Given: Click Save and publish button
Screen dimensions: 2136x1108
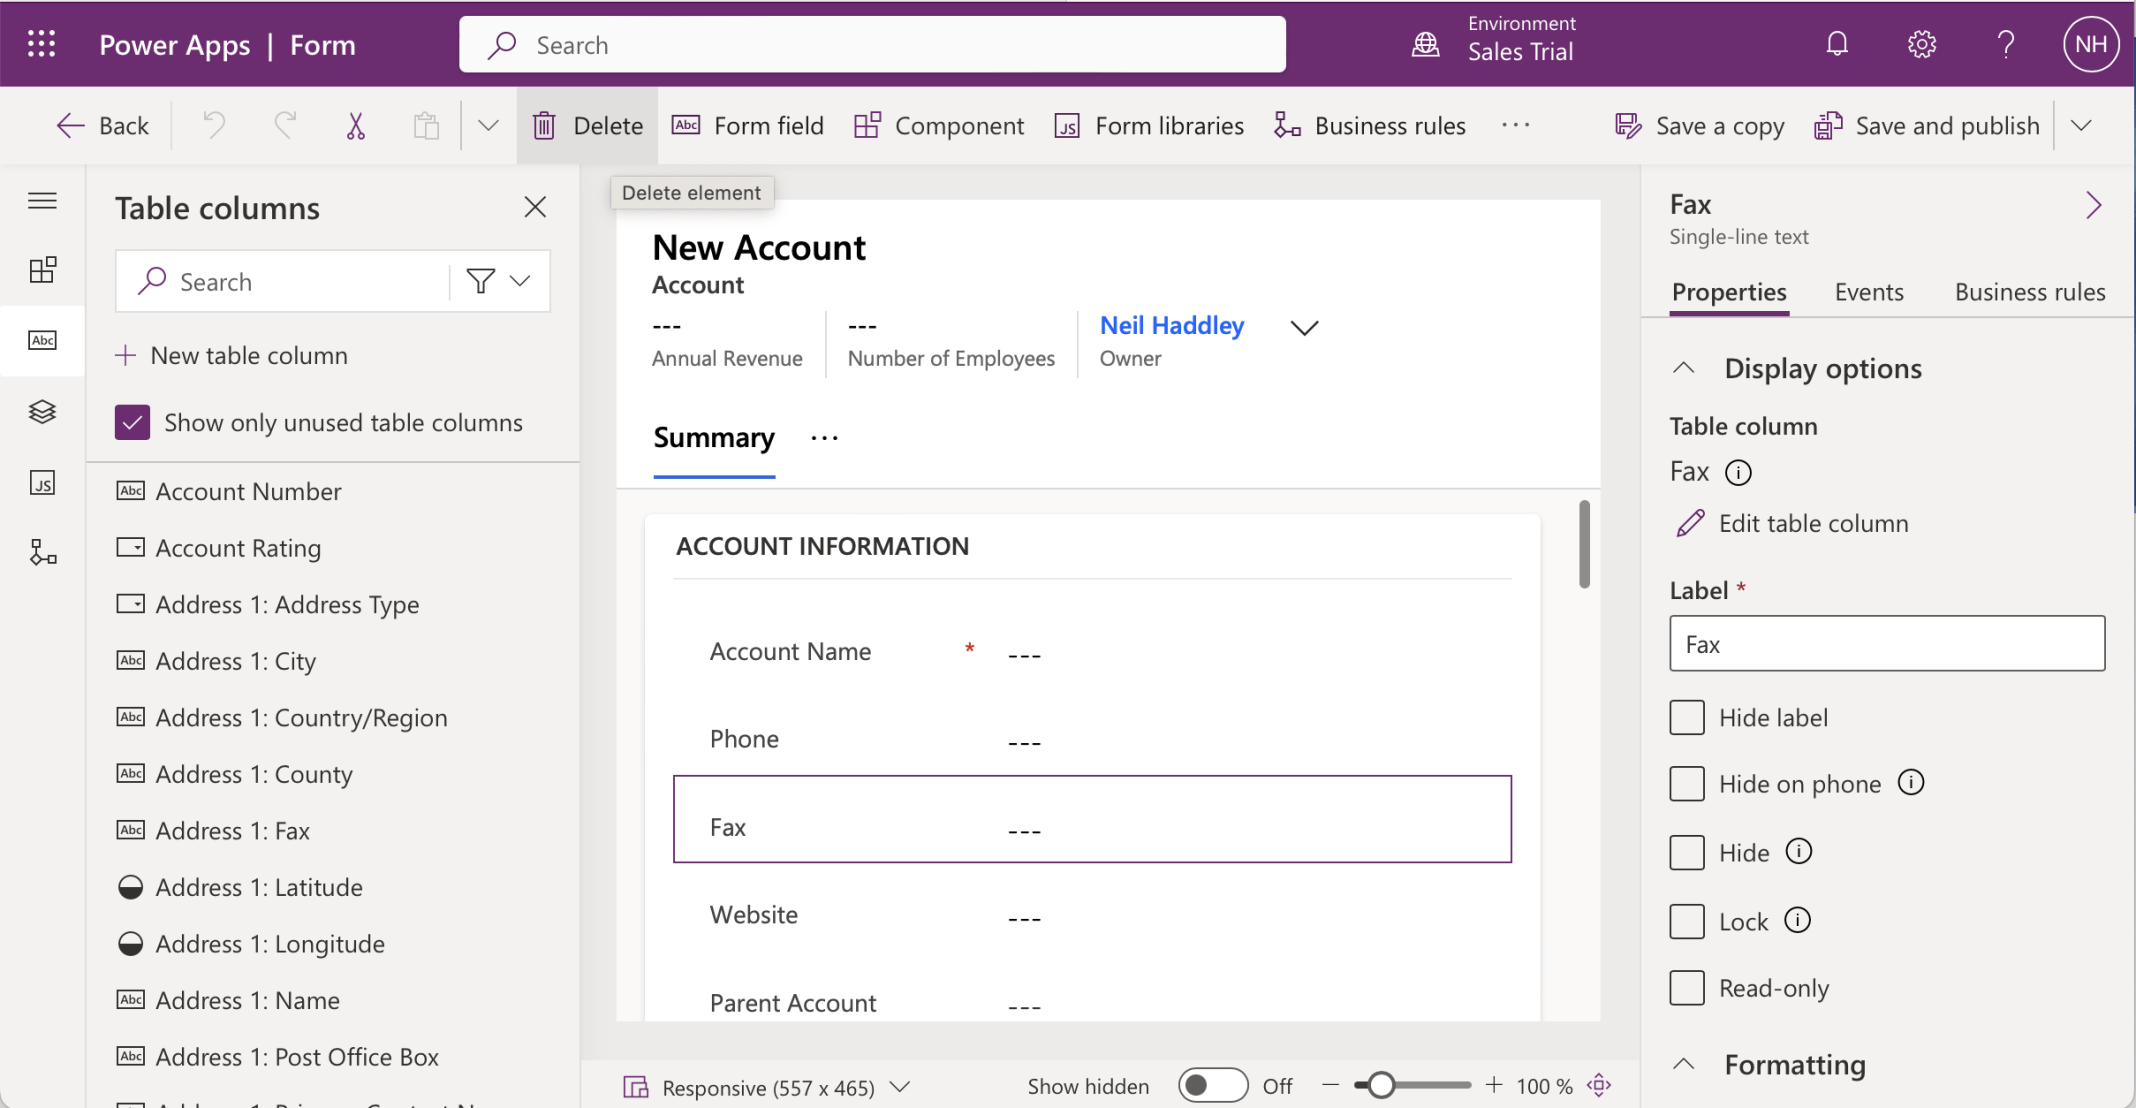Looking at the screenshot, I should click(1927, 126).
